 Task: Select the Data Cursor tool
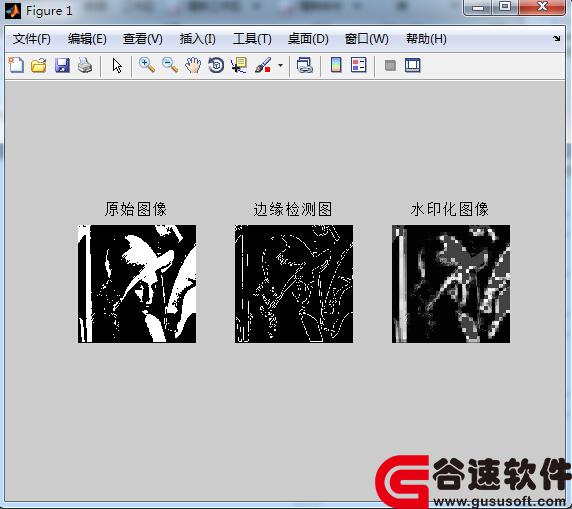tap(239, 66)
